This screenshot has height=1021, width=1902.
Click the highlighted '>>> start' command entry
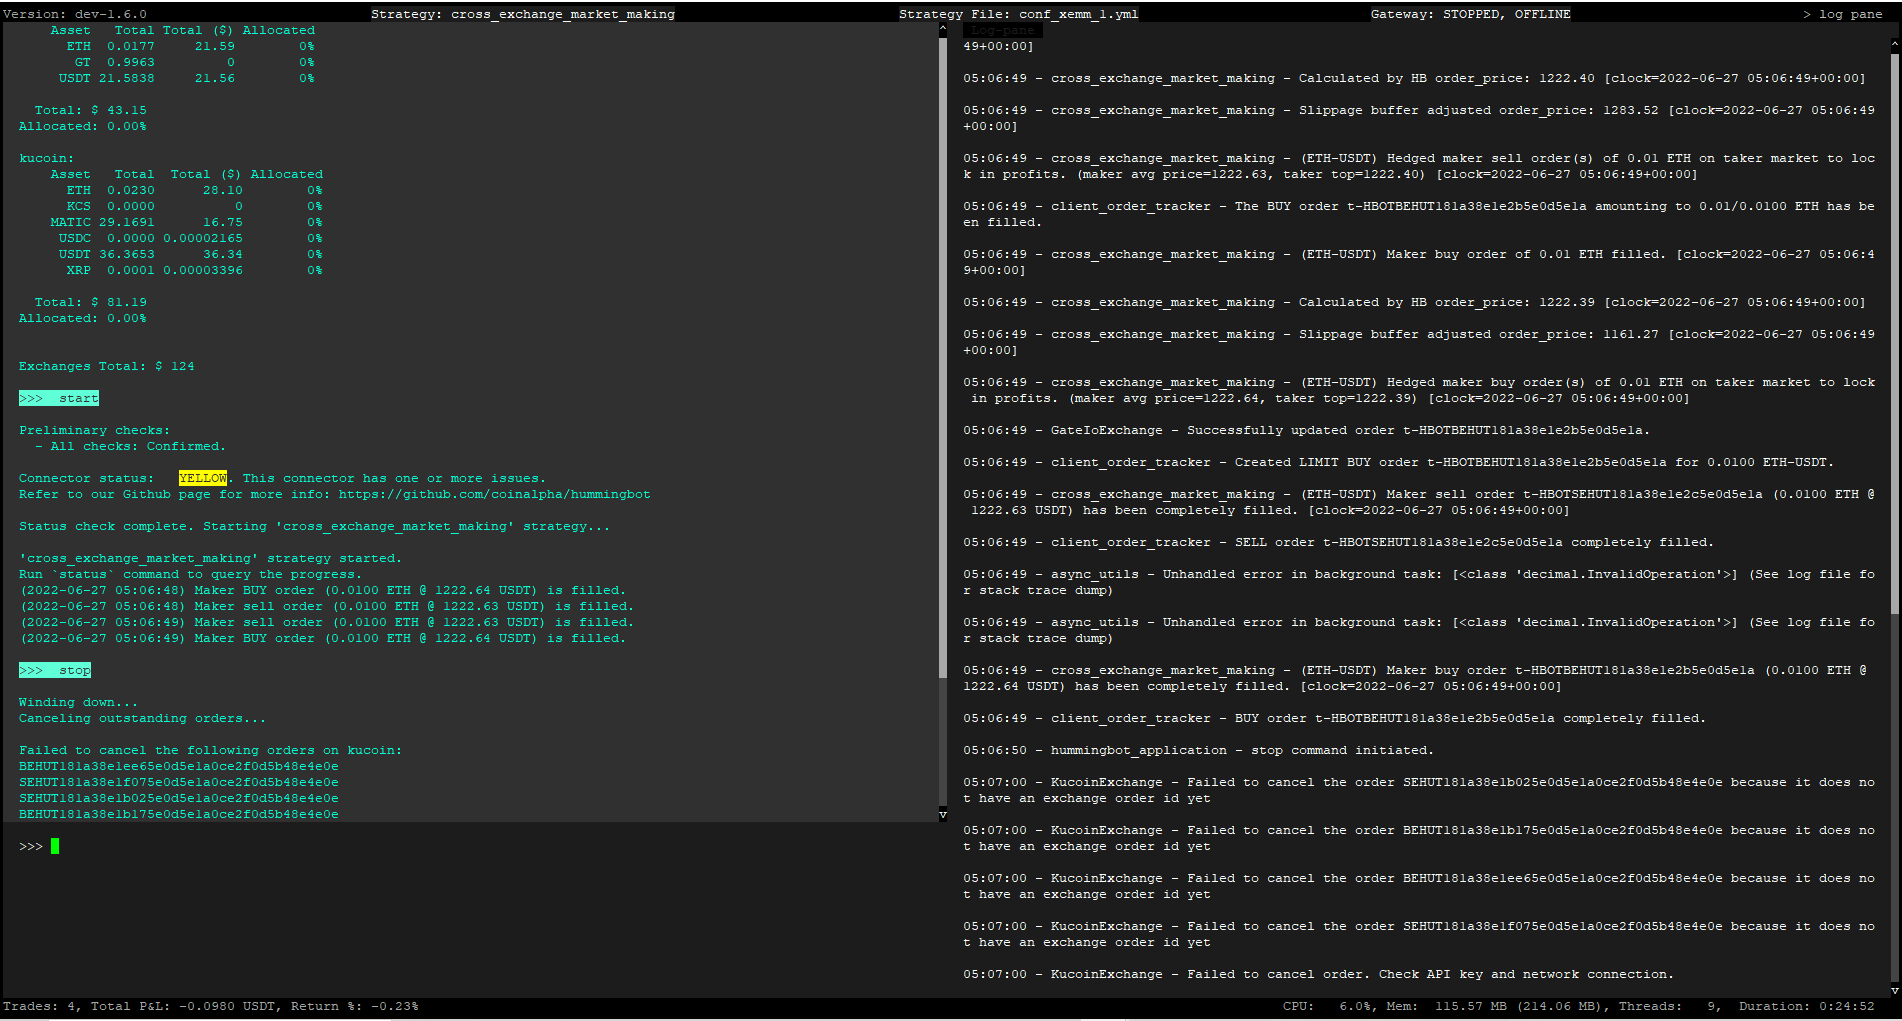58,398
